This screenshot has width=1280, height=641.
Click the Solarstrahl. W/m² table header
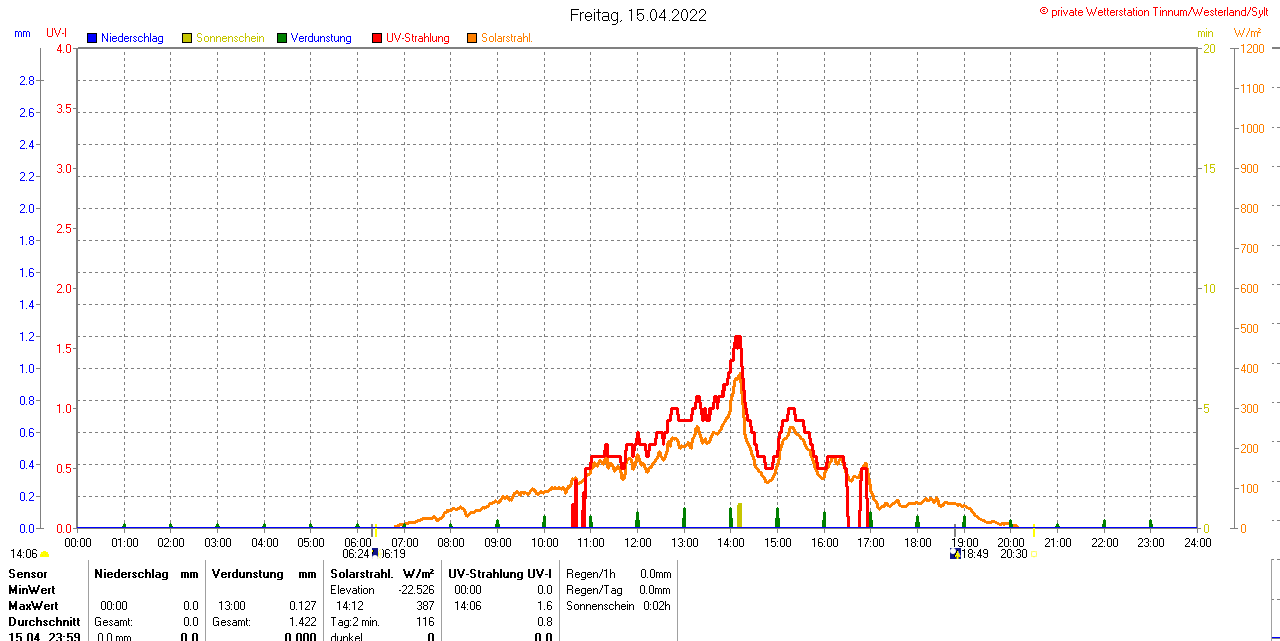[x=382, y=574]
